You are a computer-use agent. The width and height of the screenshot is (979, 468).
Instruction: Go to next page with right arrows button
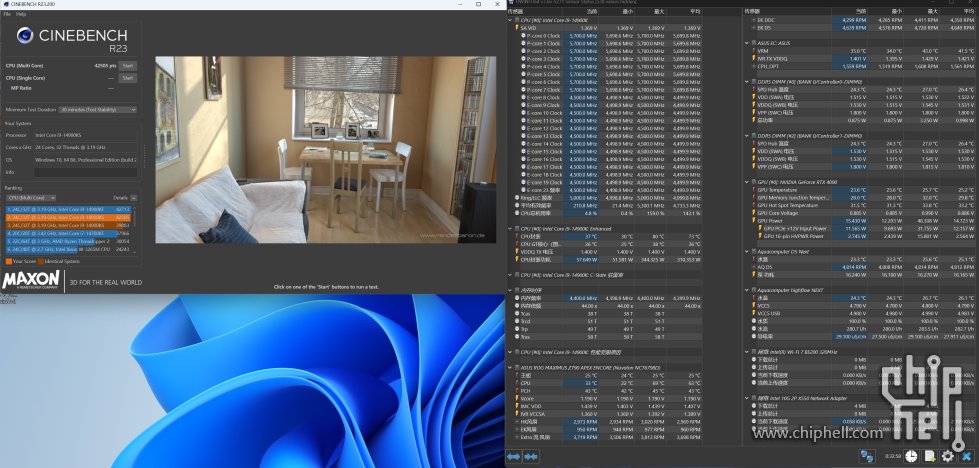pyautogui.click(x=531, y=456)
